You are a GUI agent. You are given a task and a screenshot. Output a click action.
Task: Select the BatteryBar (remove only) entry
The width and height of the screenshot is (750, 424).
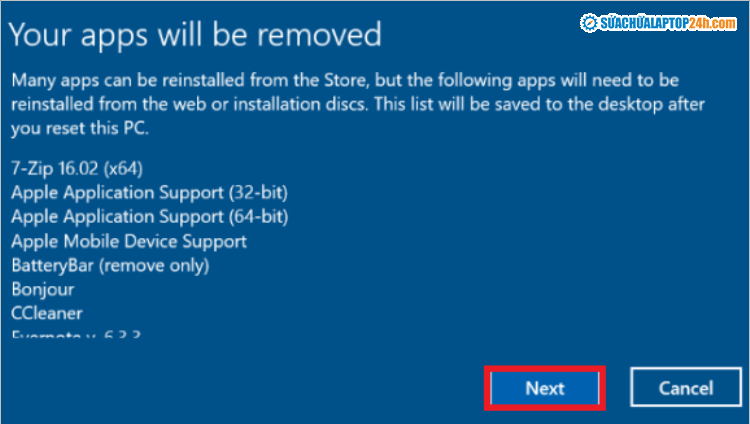(110, 265)
